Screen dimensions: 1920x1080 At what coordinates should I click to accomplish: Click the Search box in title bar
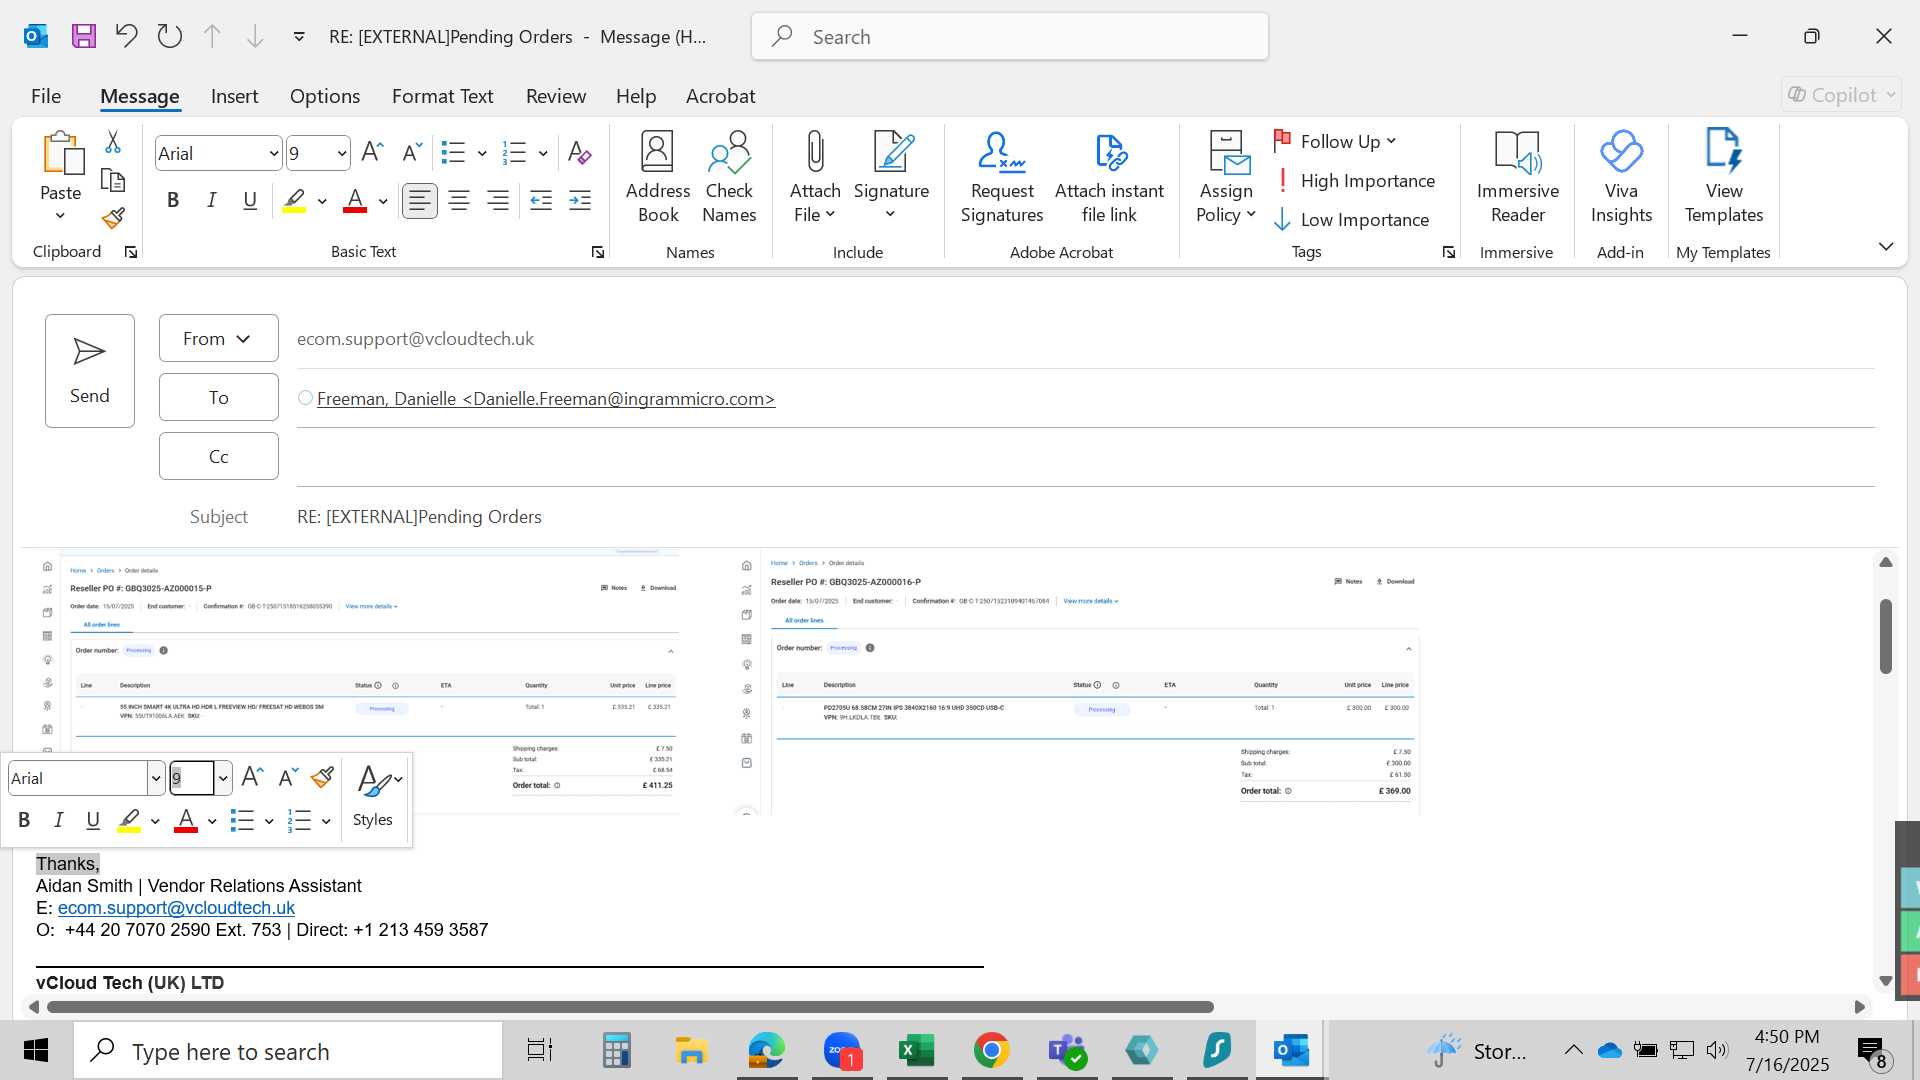pyautogui.click(x=1010, y=37)
